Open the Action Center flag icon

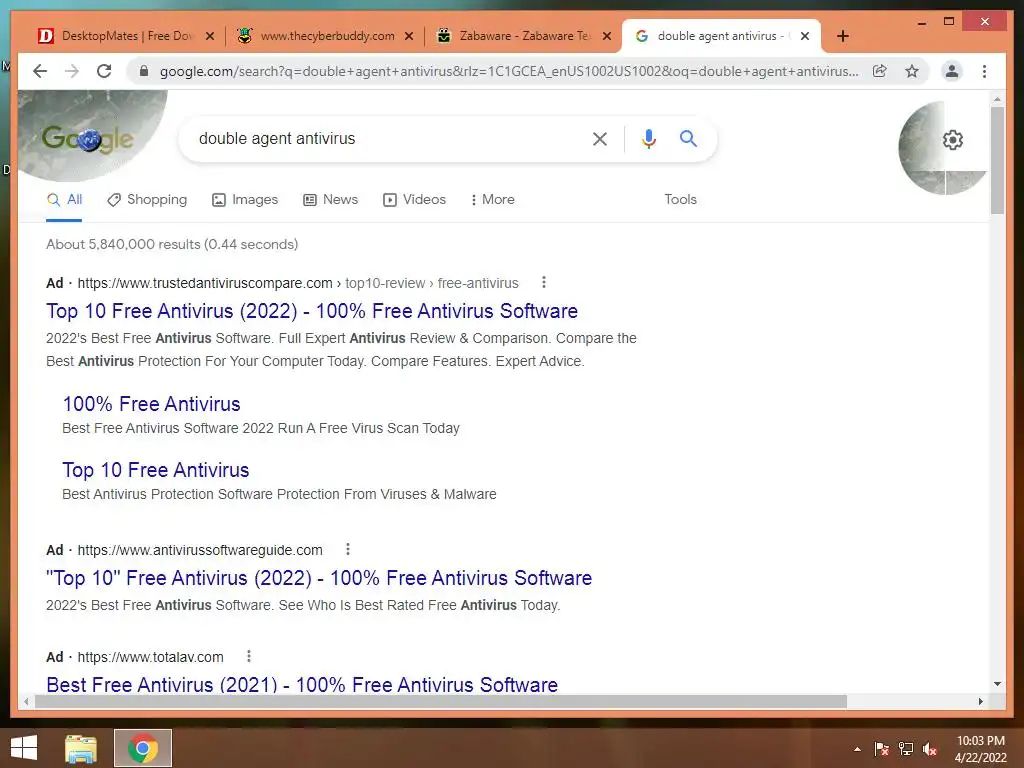coord(882,749)
